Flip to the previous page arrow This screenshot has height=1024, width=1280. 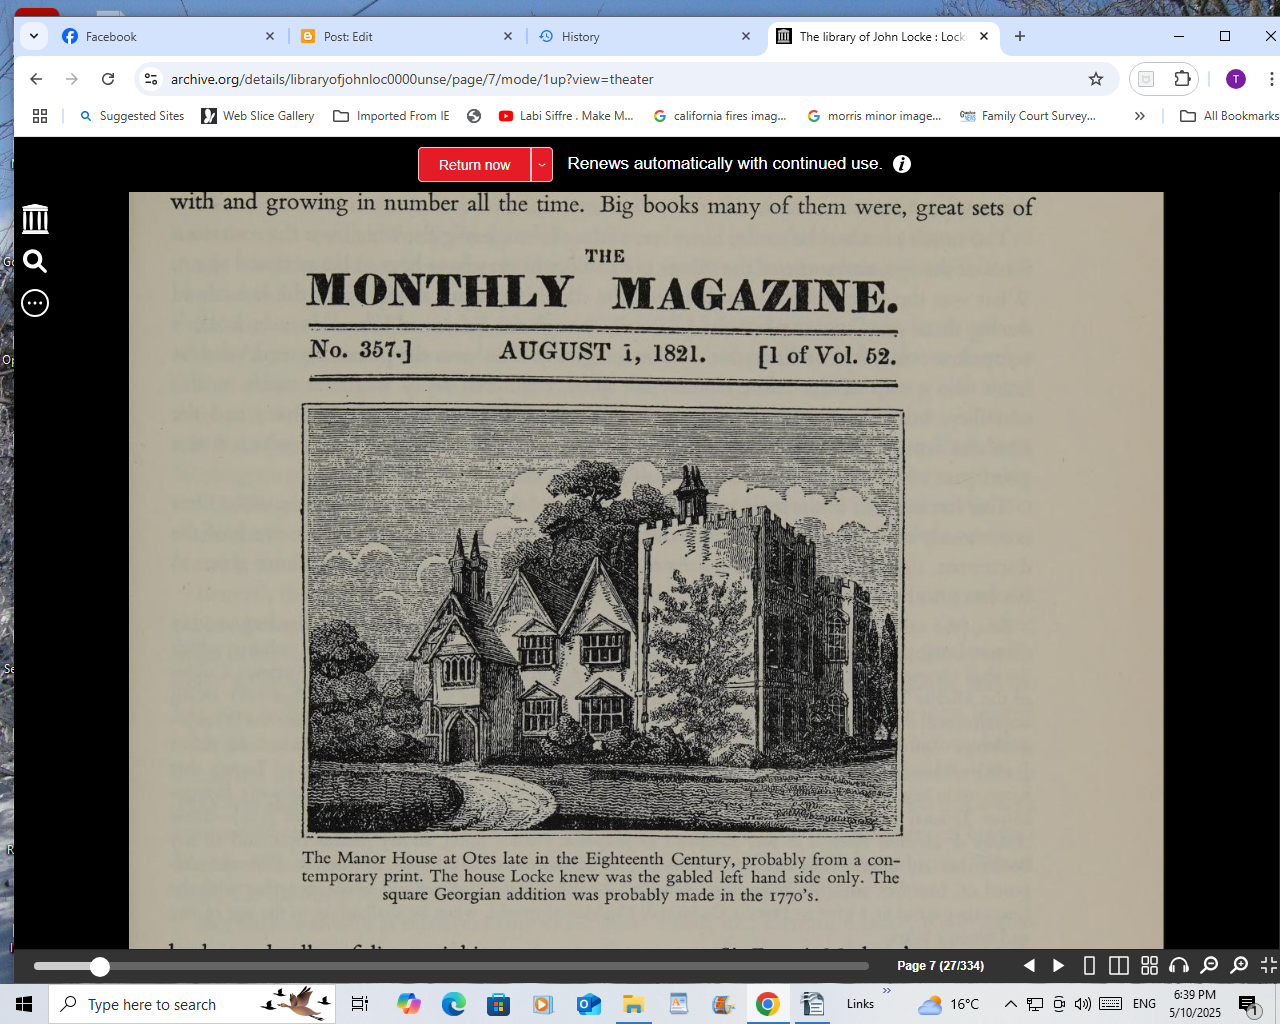(x=1029, y=965)
